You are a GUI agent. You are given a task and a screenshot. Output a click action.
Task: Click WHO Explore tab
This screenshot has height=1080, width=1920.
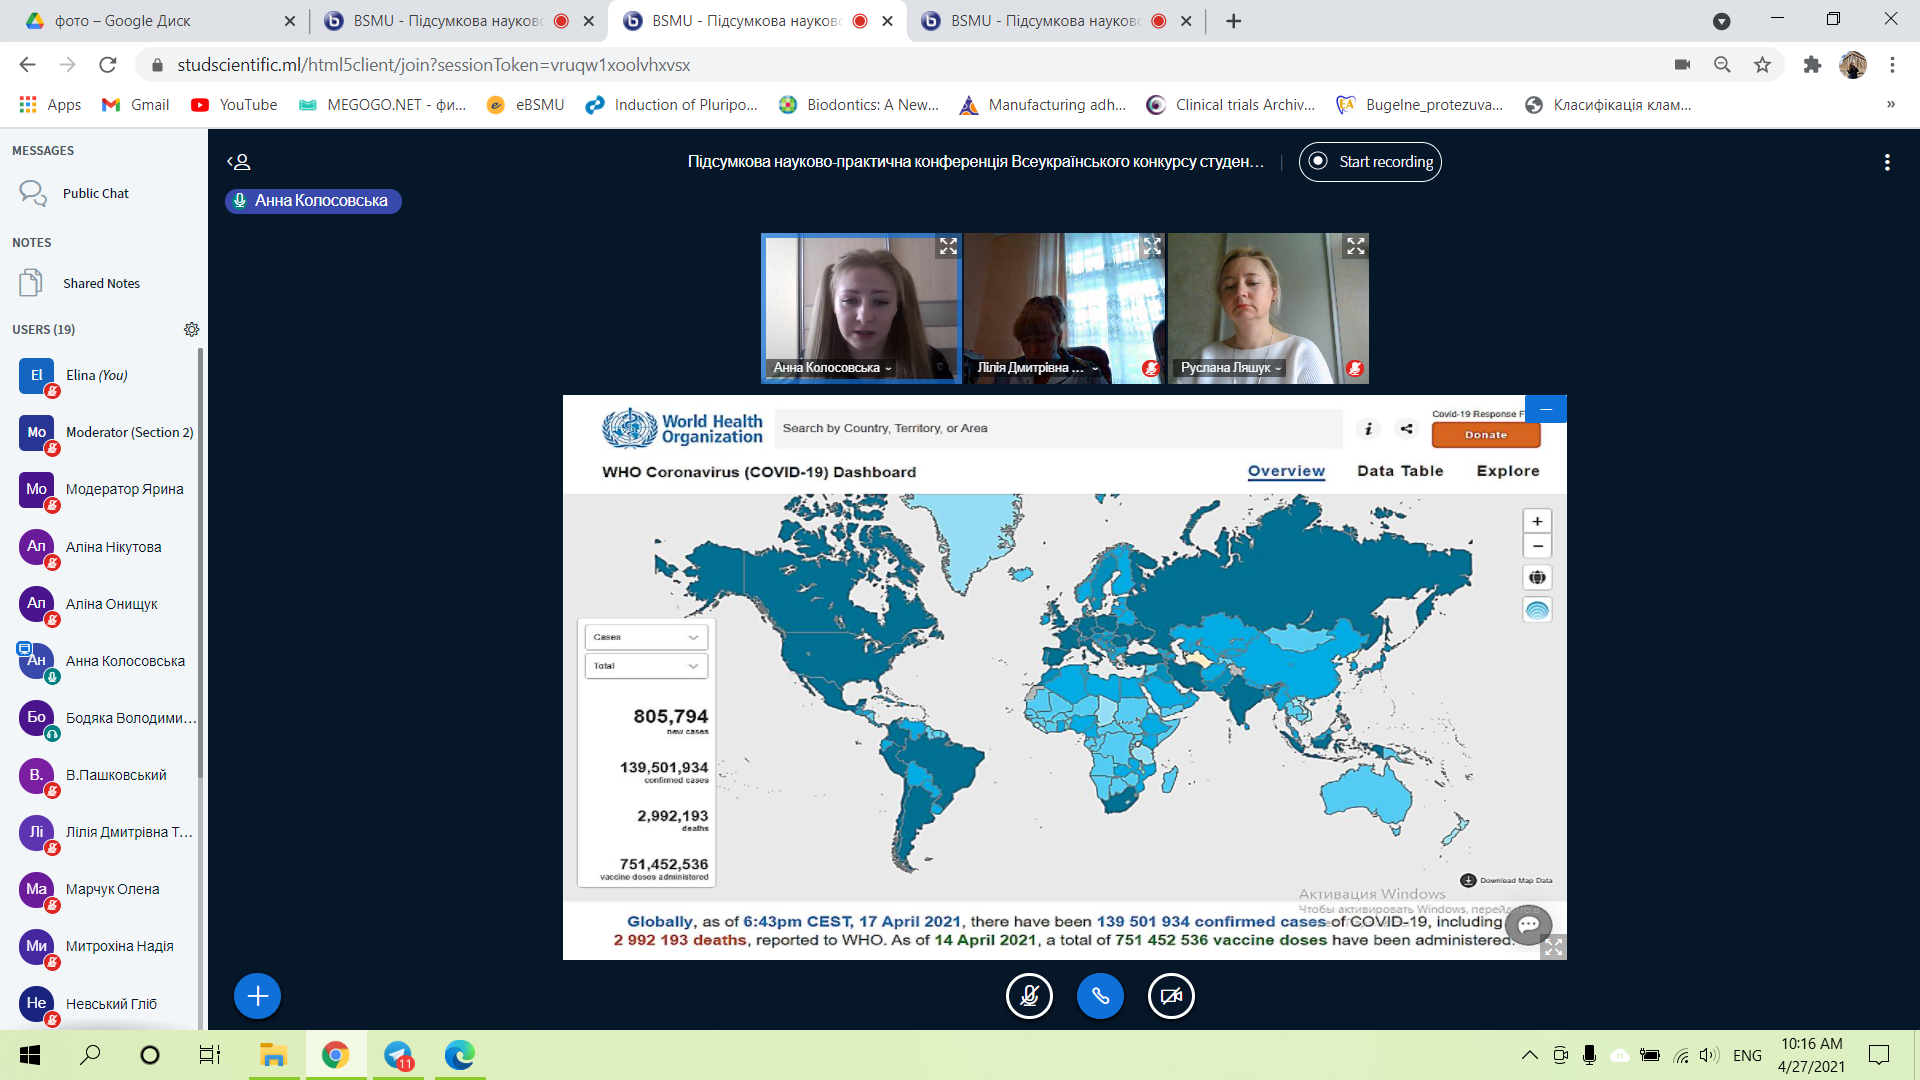coord(1508,471)
